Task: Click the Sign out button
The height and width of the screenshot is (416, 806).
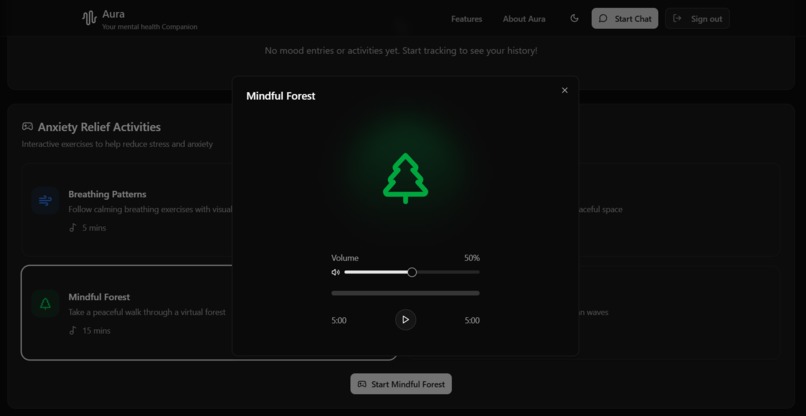Action: [697, 19]
